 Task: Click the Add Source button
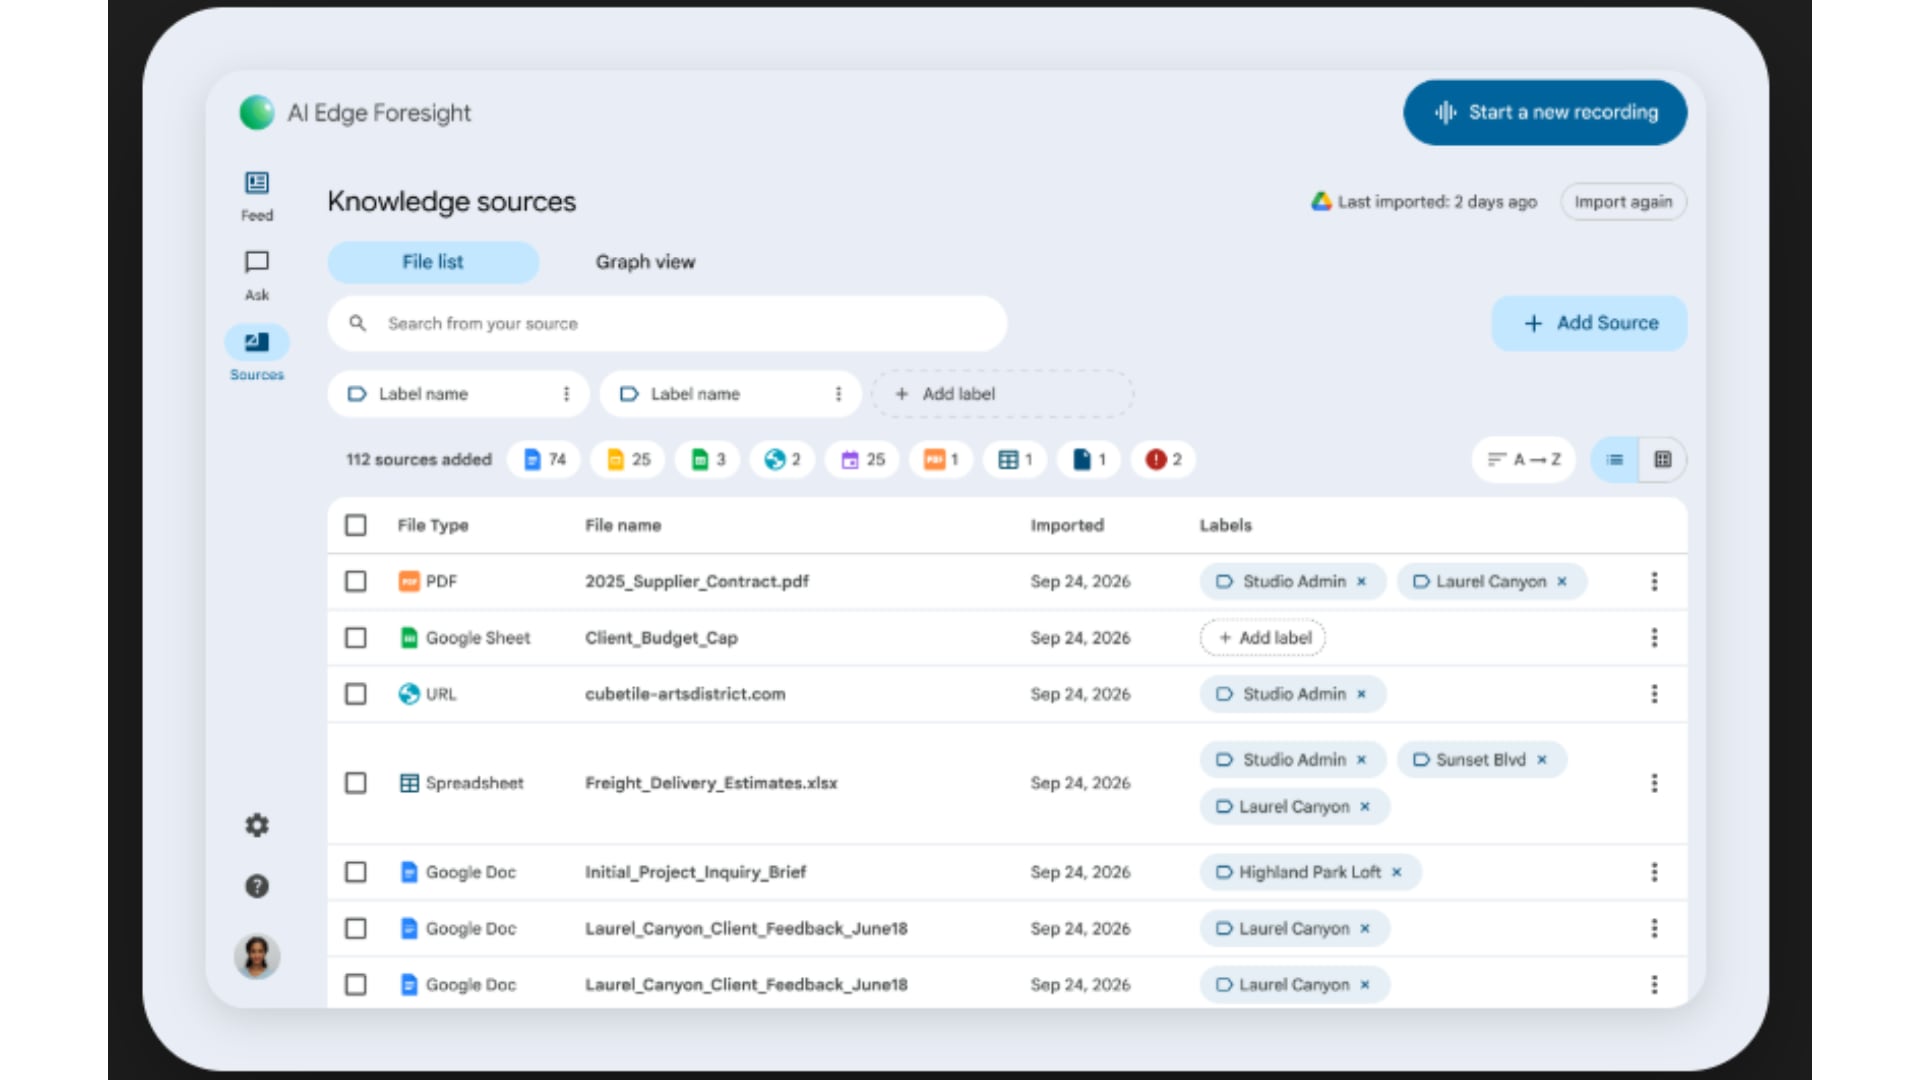1589,323
